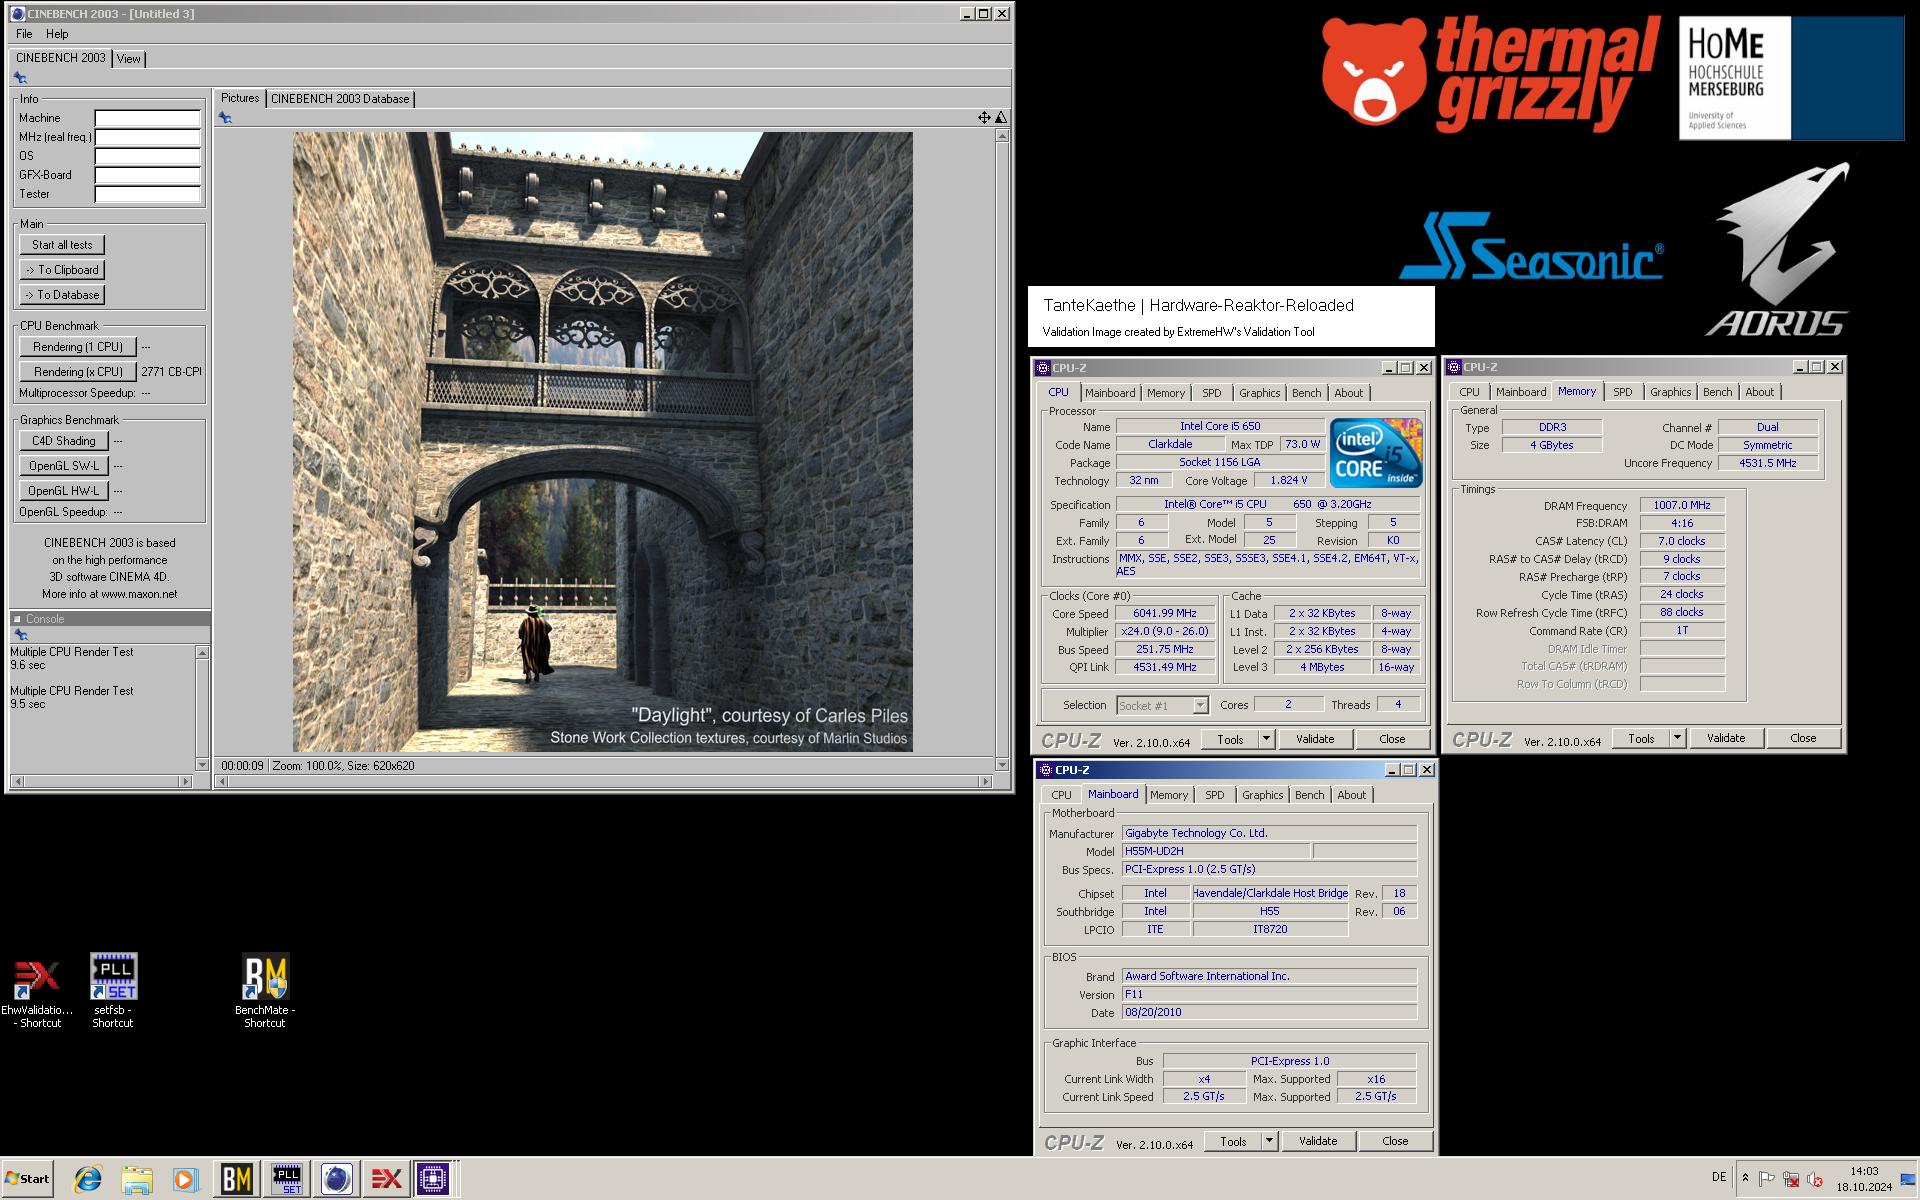
Task: Click Pictures panel vertical scrollbar down arrow
Action: [x=1002, y=765]
